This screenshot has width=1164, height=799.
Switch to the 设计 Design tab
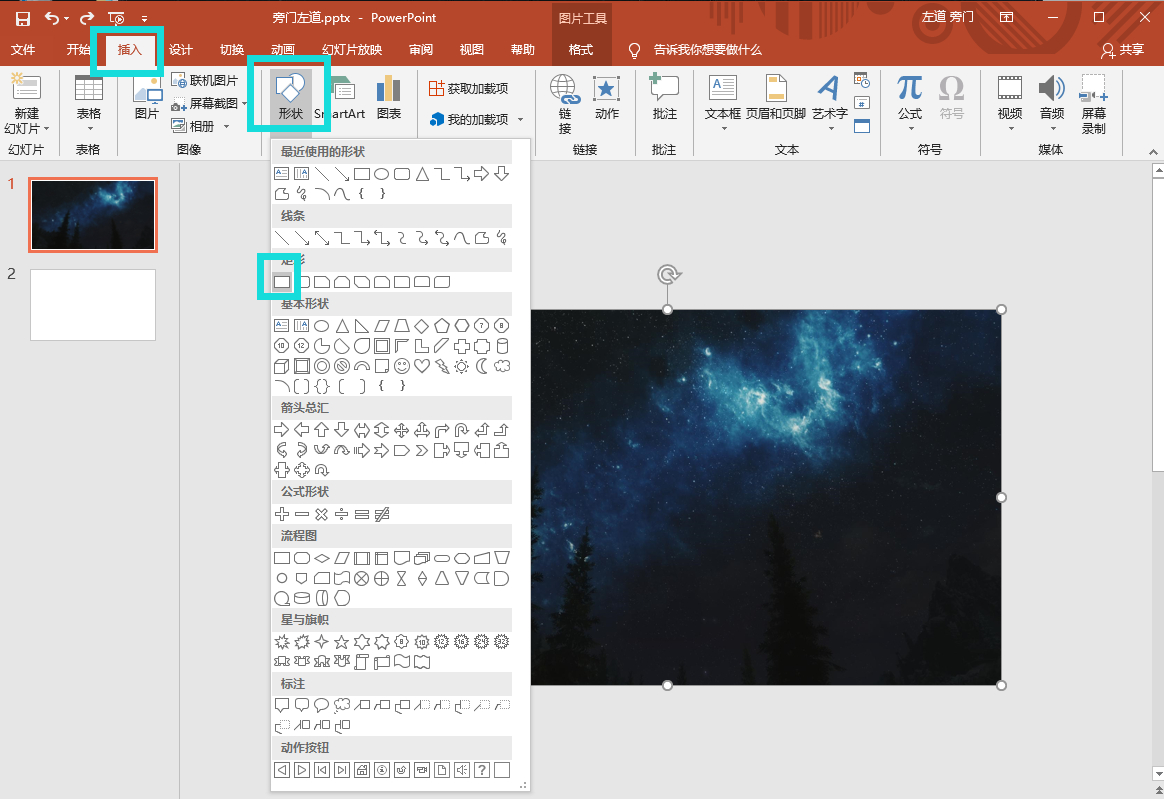(180, 50)
